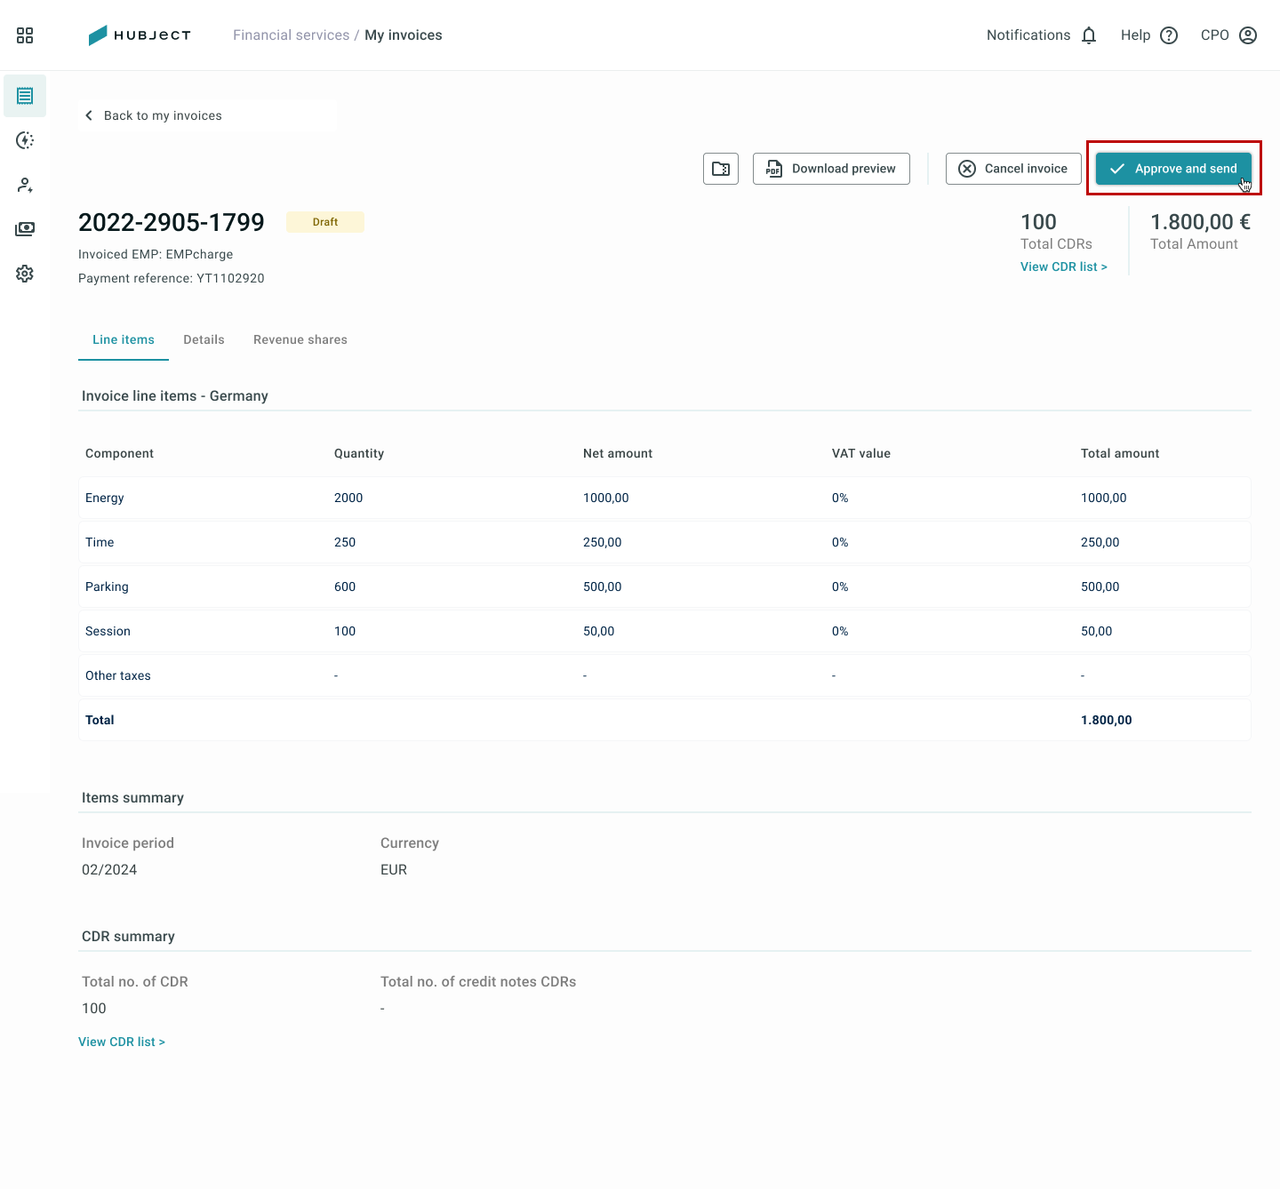Open the invoices list sidebar icon
Viewport: 1280px width, 1189px height.
pyautogui.click(x=25, y=96)
